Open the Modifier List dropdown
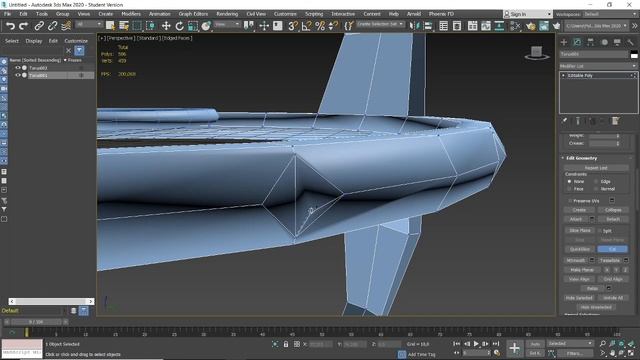640x360 pixels. click(598, 66)
